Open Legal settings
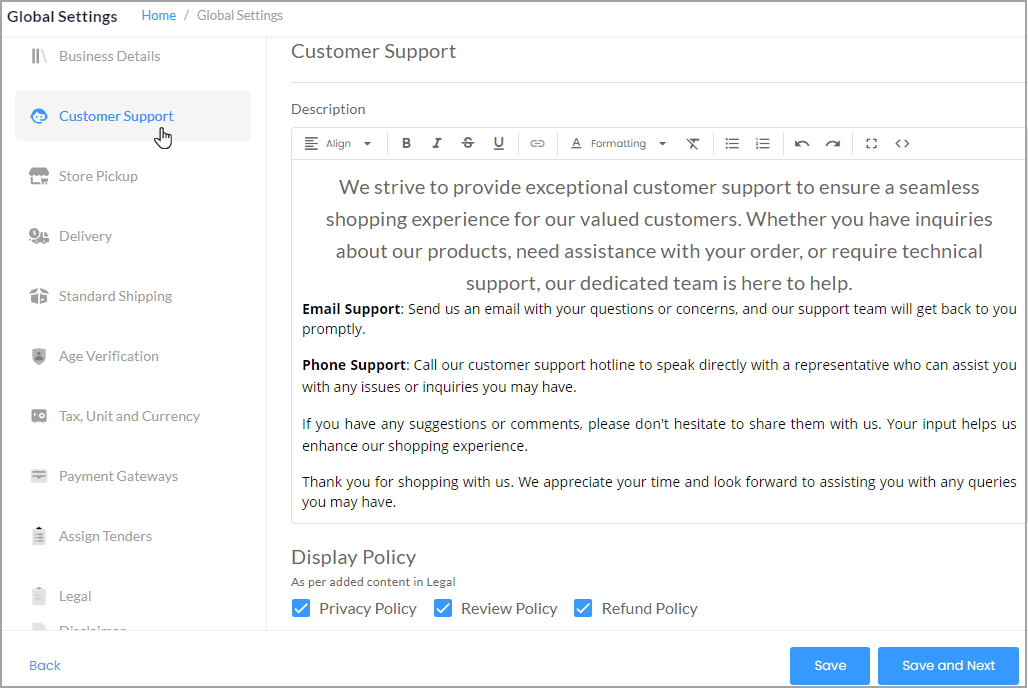 [x=75, y=596]
